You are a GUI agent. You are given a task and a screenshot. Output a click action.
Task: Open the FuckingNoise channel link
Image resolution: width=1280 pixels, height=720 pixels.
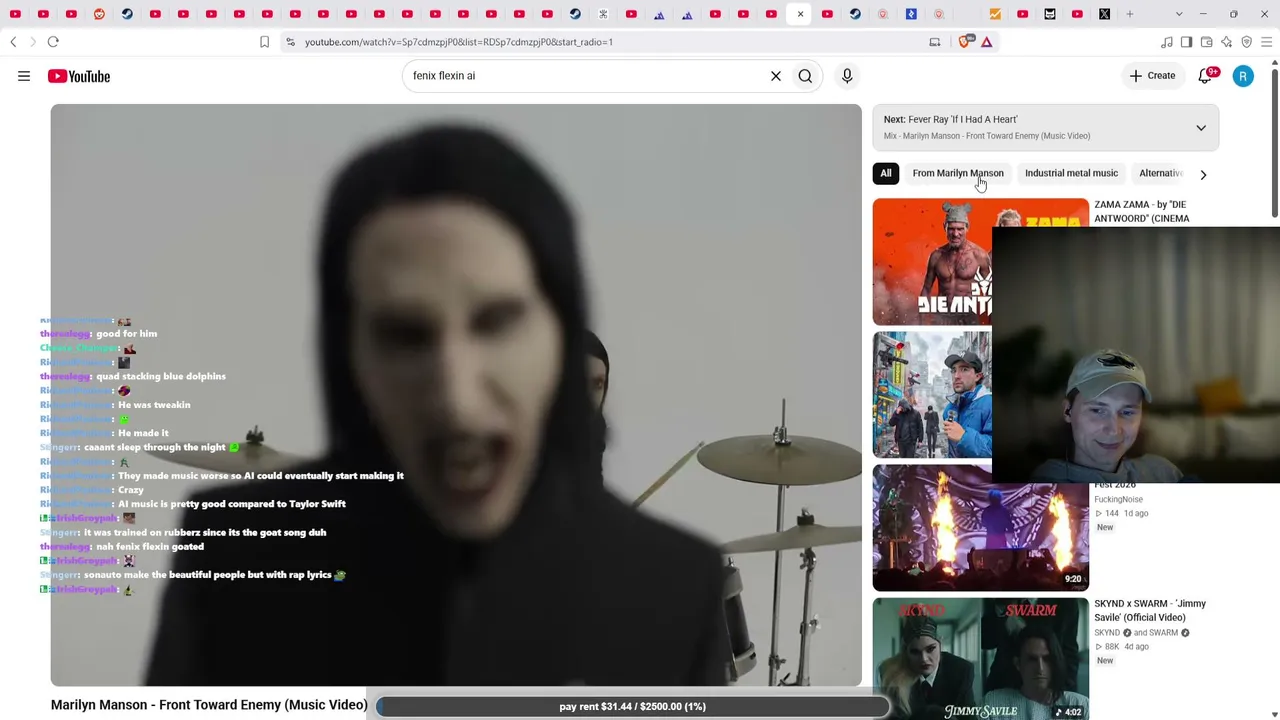pos(1118,500)
